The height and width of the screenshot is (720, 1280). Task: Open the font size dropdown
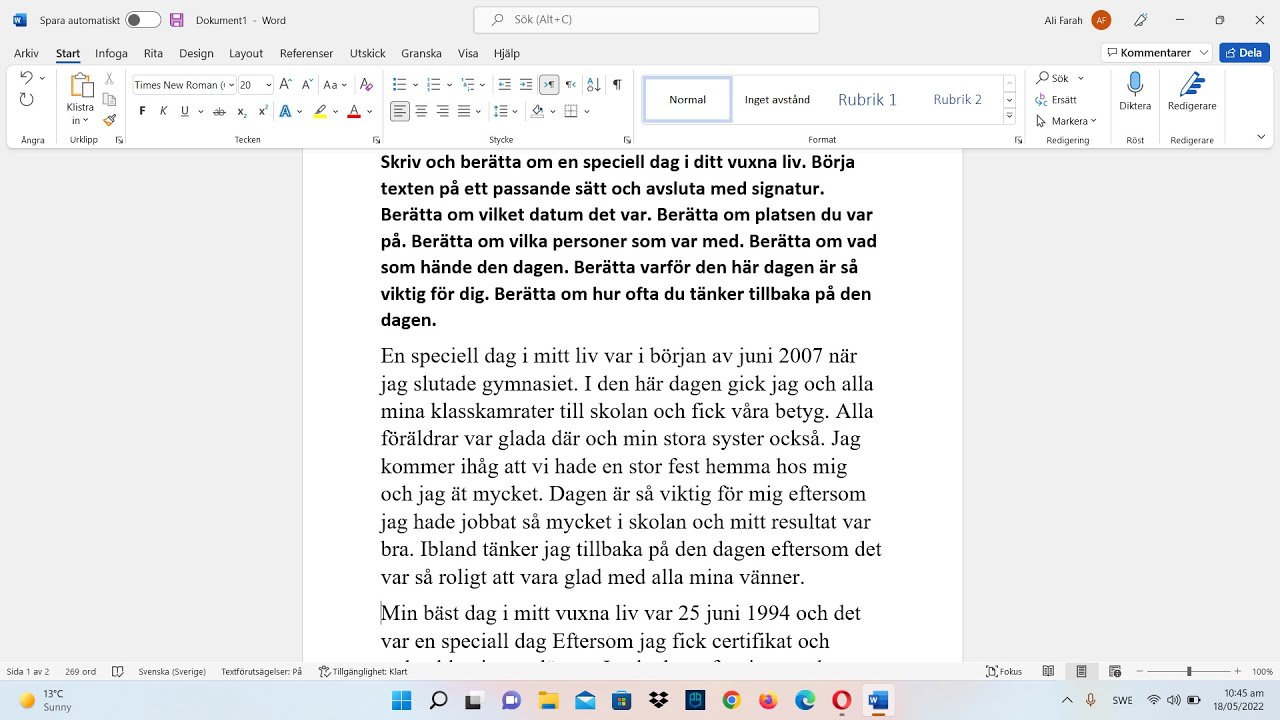[x=269, y=85]
